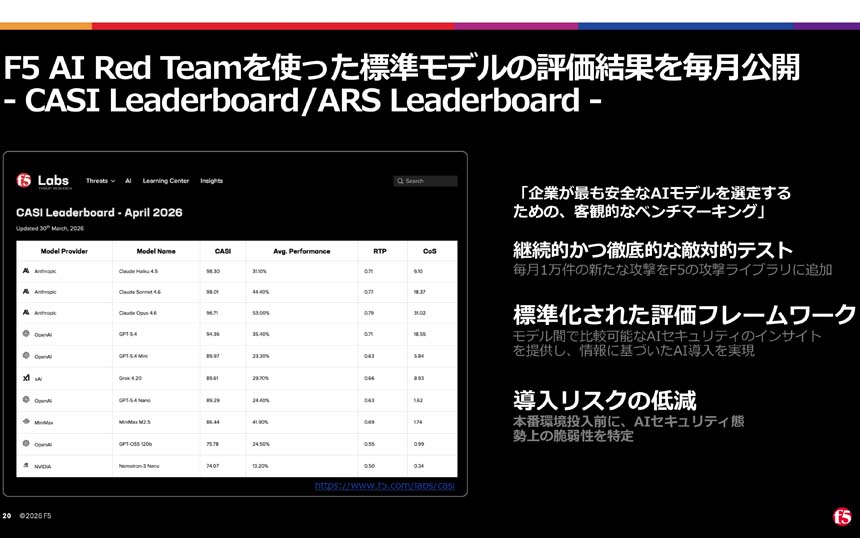The image size is (860, 538).
Task: Click the F5 logo at slide bottom-right
Action: click(842, 516)
